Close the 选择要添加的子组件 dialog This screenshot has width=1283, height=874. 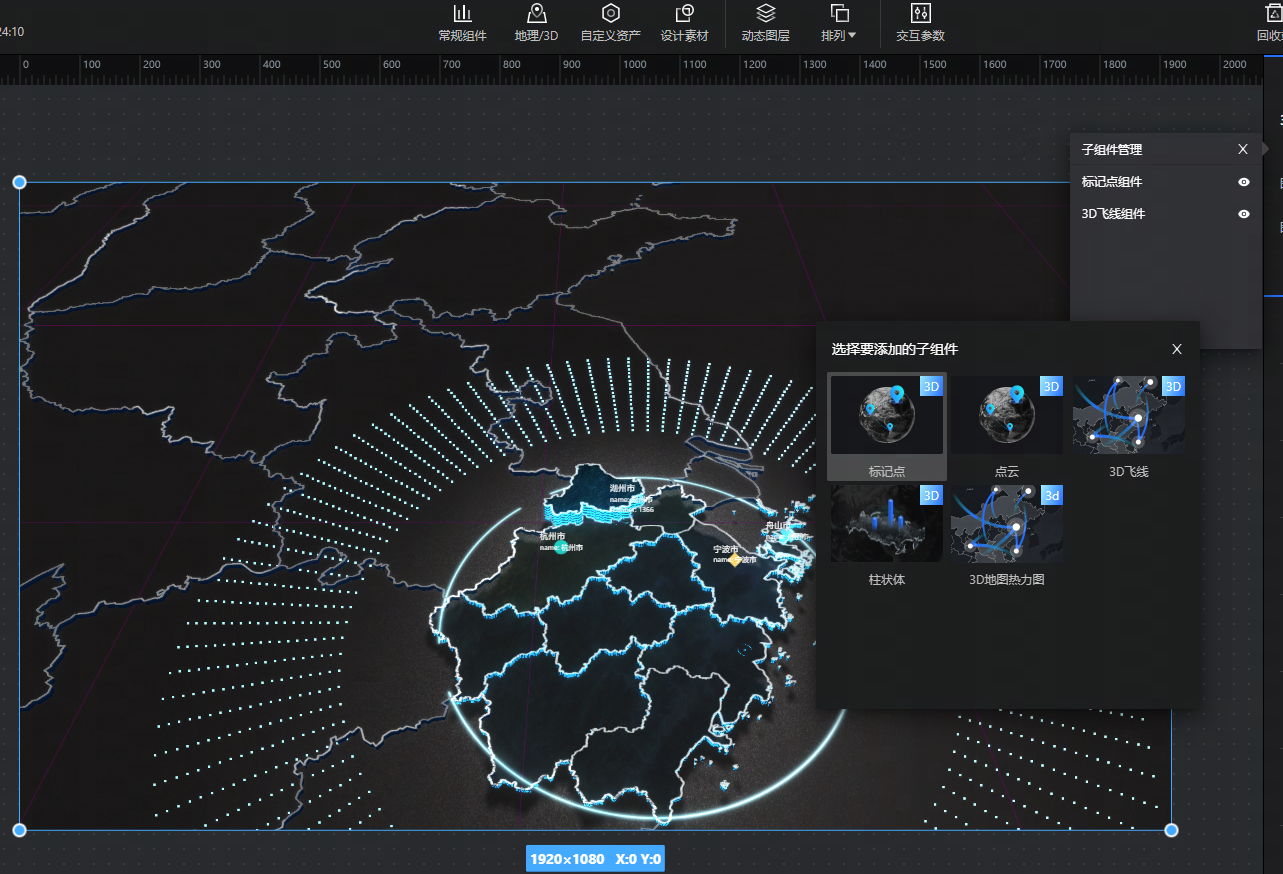1176,349
